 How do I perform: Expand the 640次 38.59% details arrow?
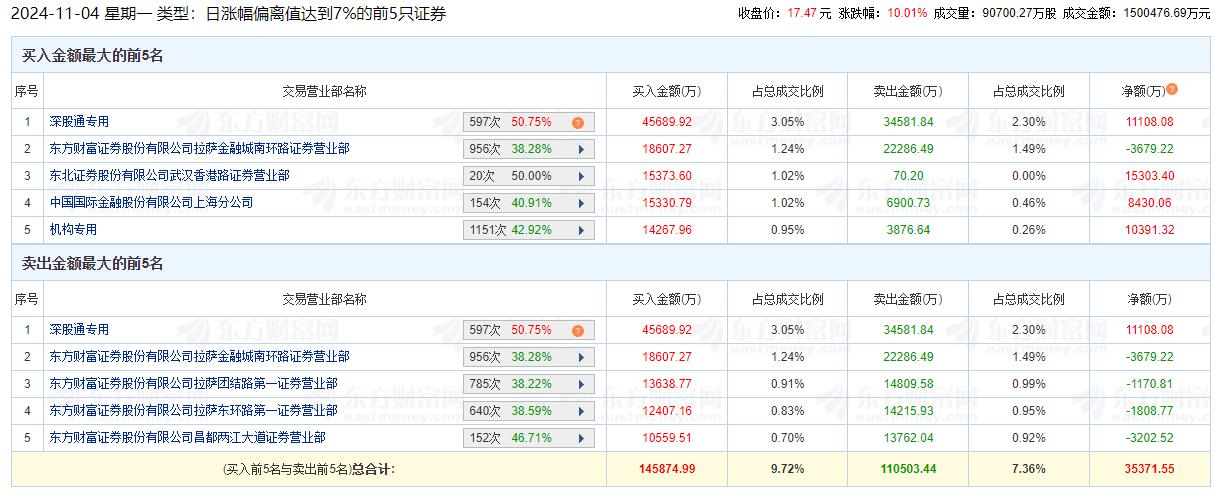581,411
